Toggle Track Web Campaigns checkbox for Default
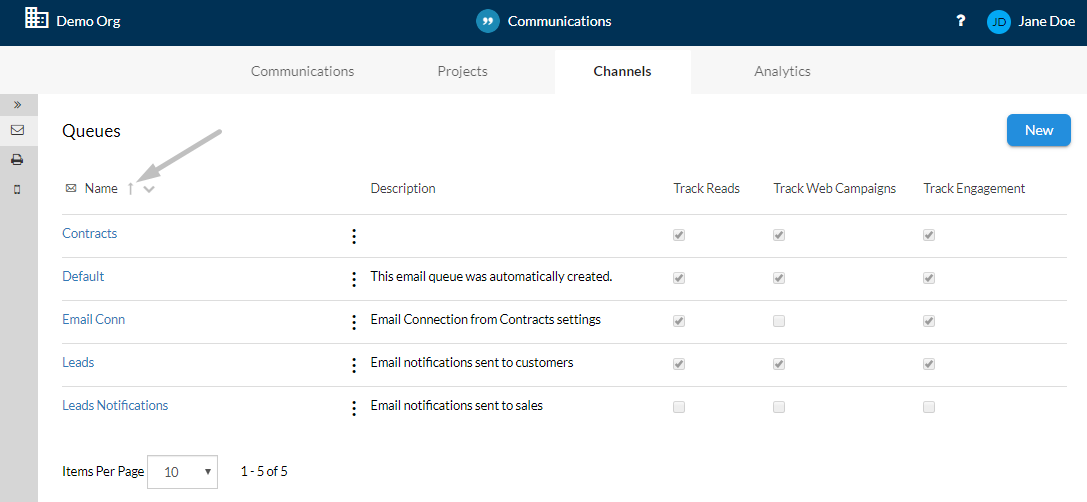 pos(779,278)
